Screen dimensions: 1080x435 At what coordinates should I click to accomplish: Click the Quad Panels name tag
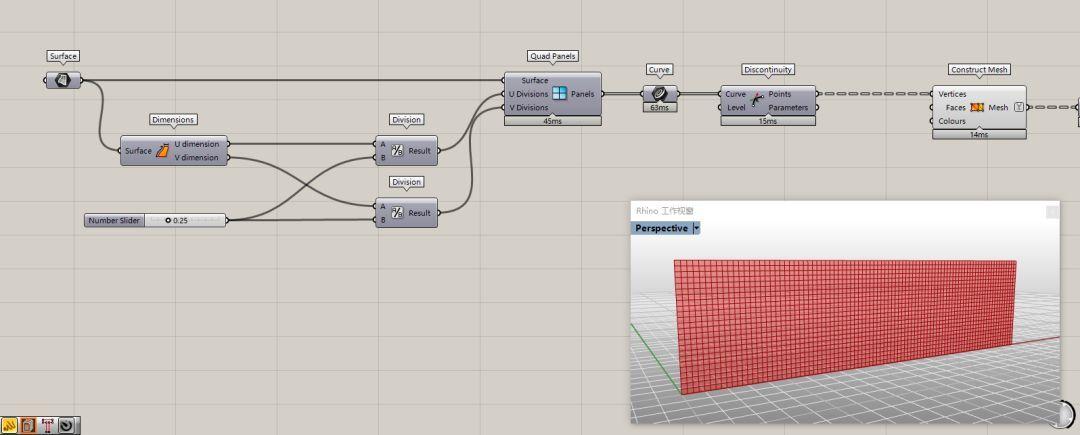pyautogui.click(x=553, y=56)
